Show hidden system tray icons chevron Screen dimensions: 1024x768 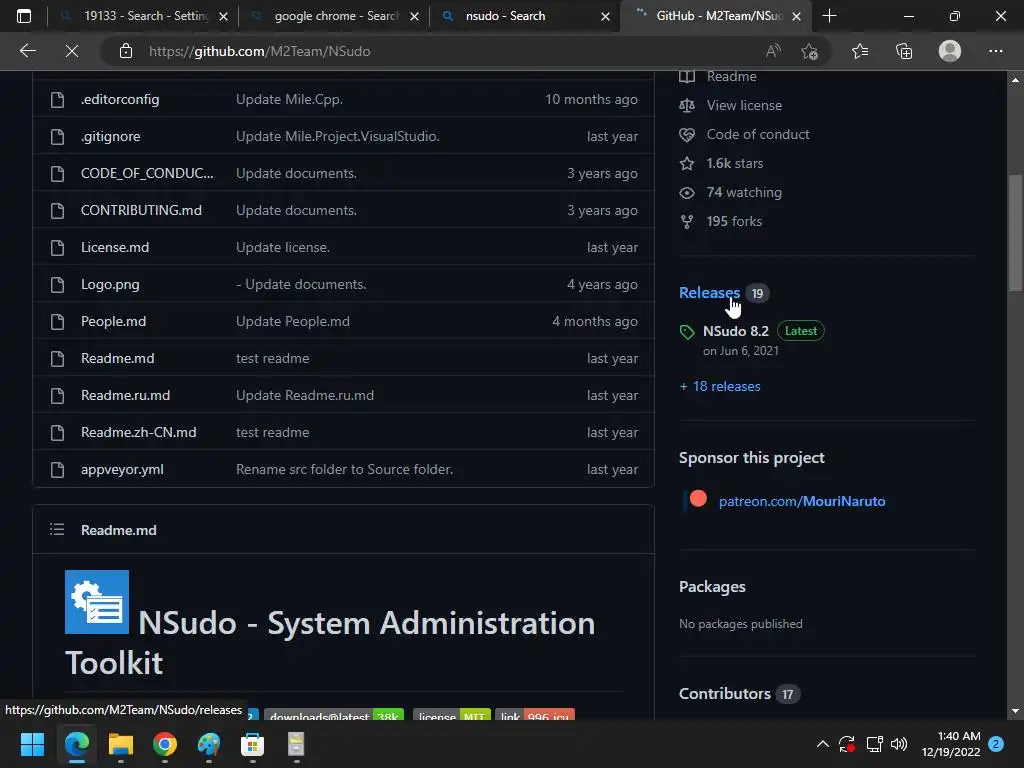[823, 744]
